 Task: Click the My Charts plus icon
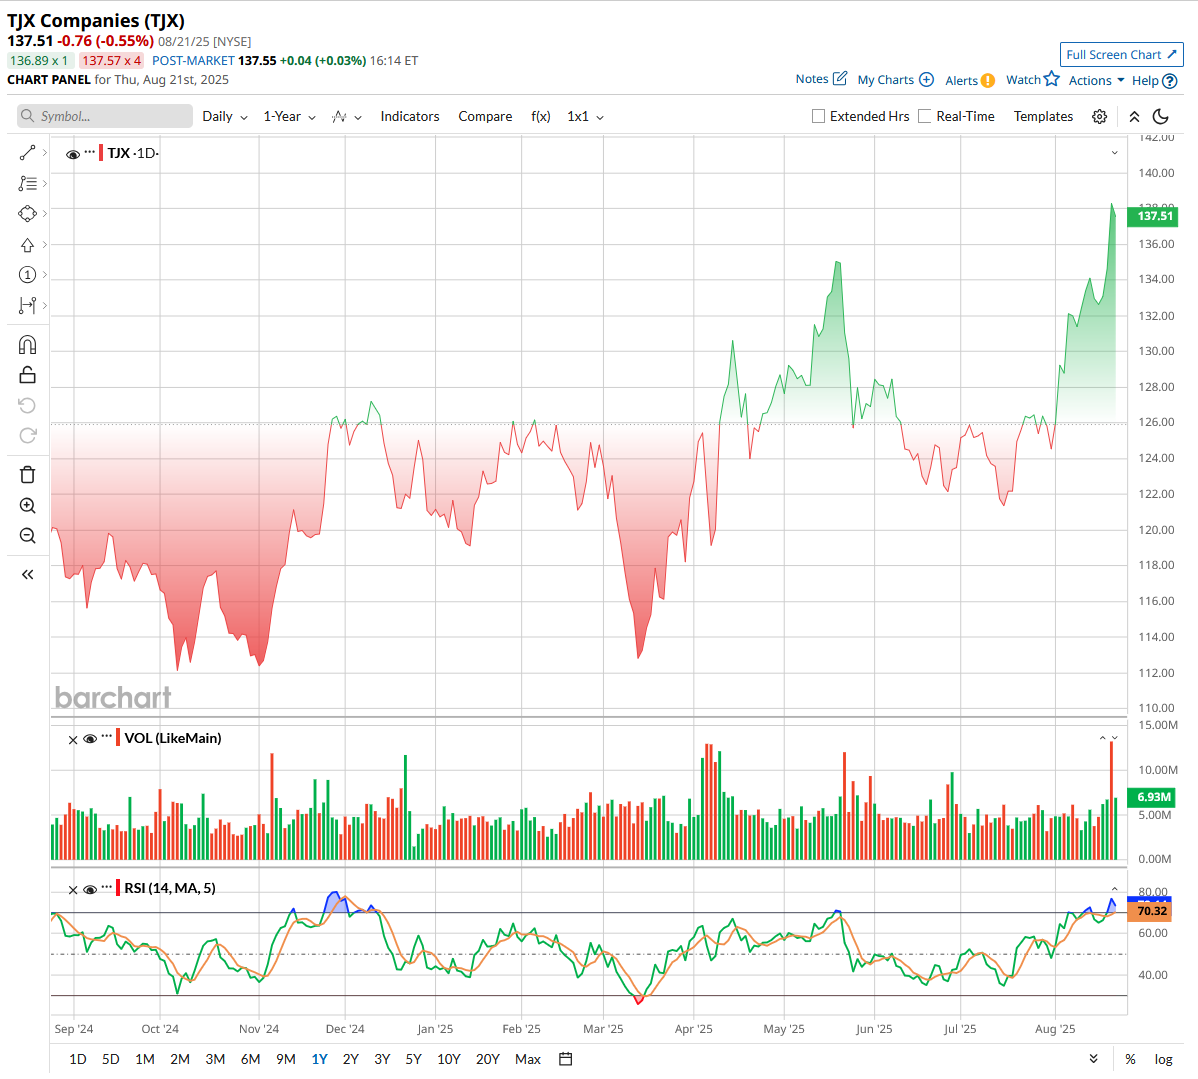tap(926, 79)
